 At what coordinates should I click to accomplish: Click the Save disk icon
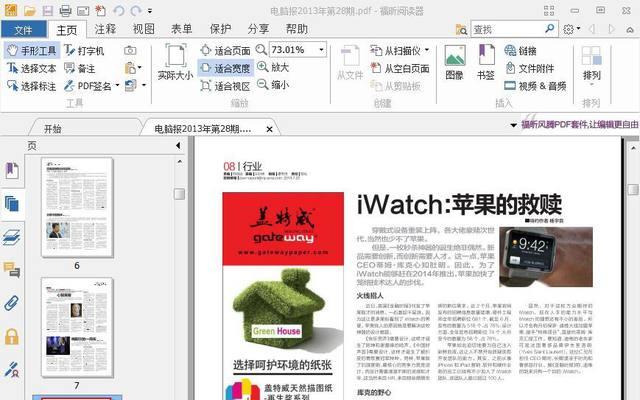[x=48, y=11]
